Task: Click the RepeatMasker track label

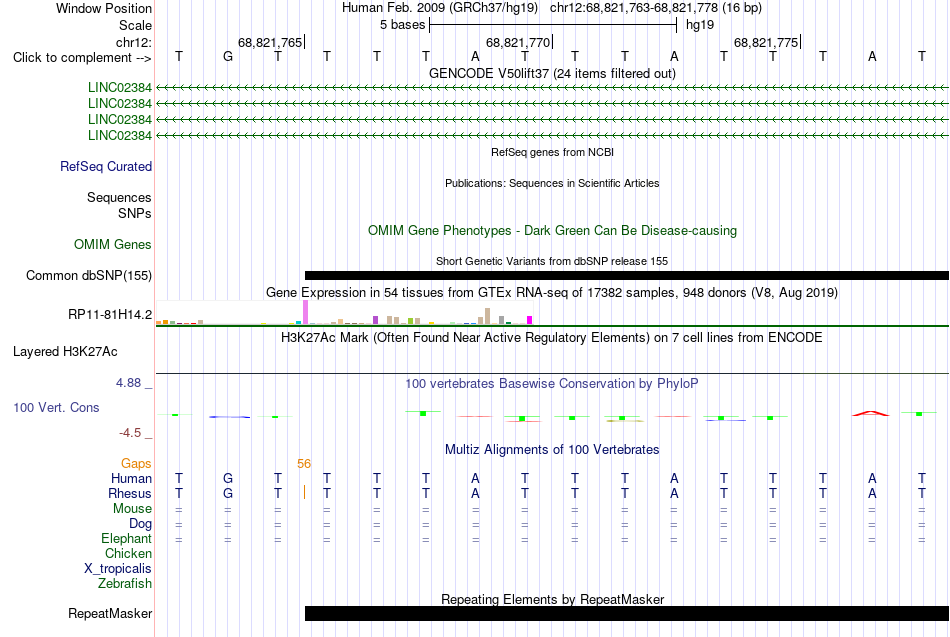Action: pos(110,613)
